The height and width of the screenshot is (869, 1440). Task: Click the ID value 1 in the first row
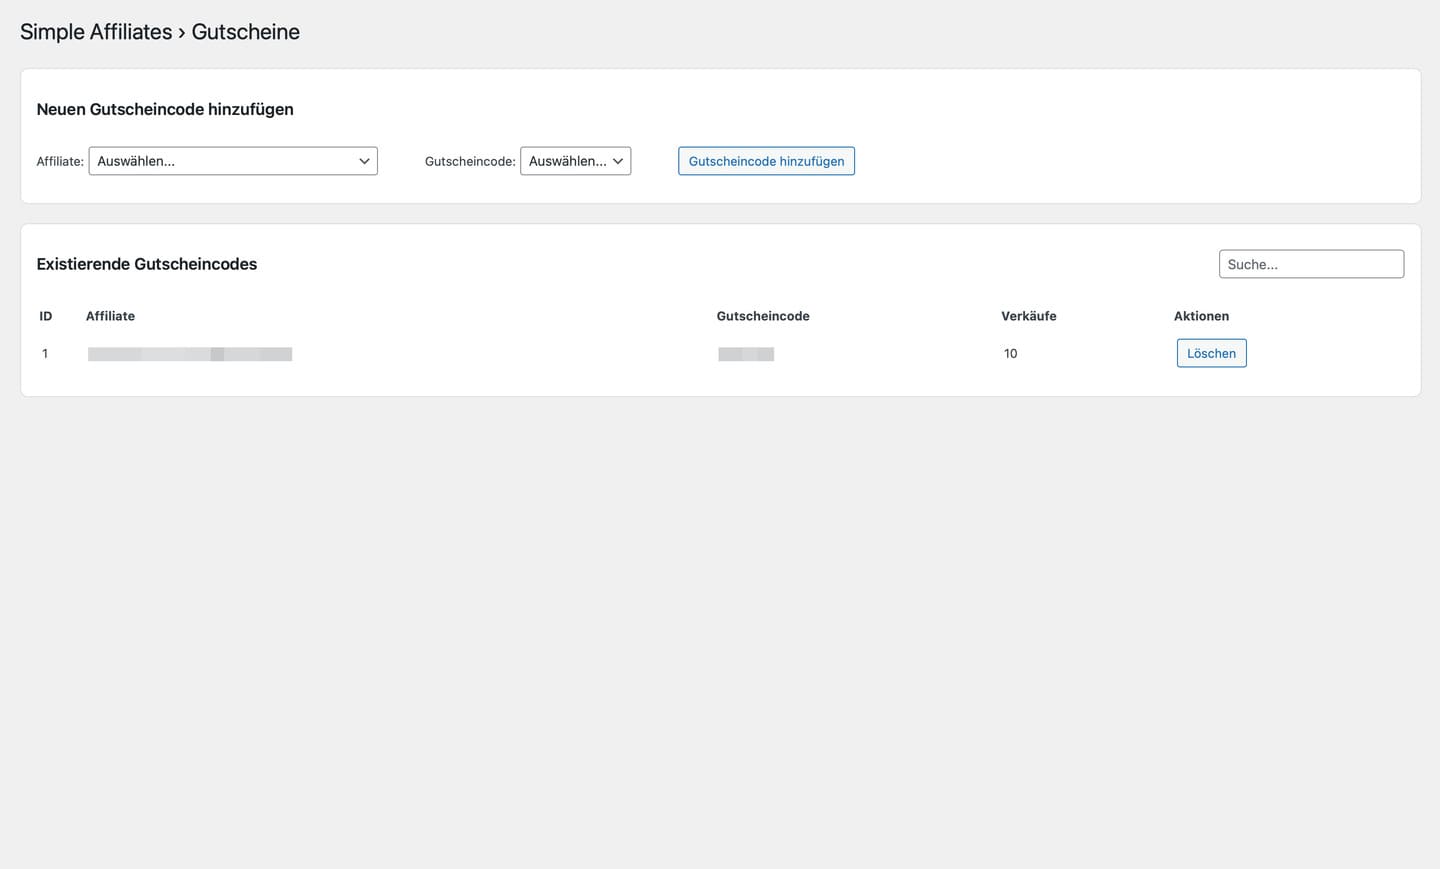[x=45, y=354]
